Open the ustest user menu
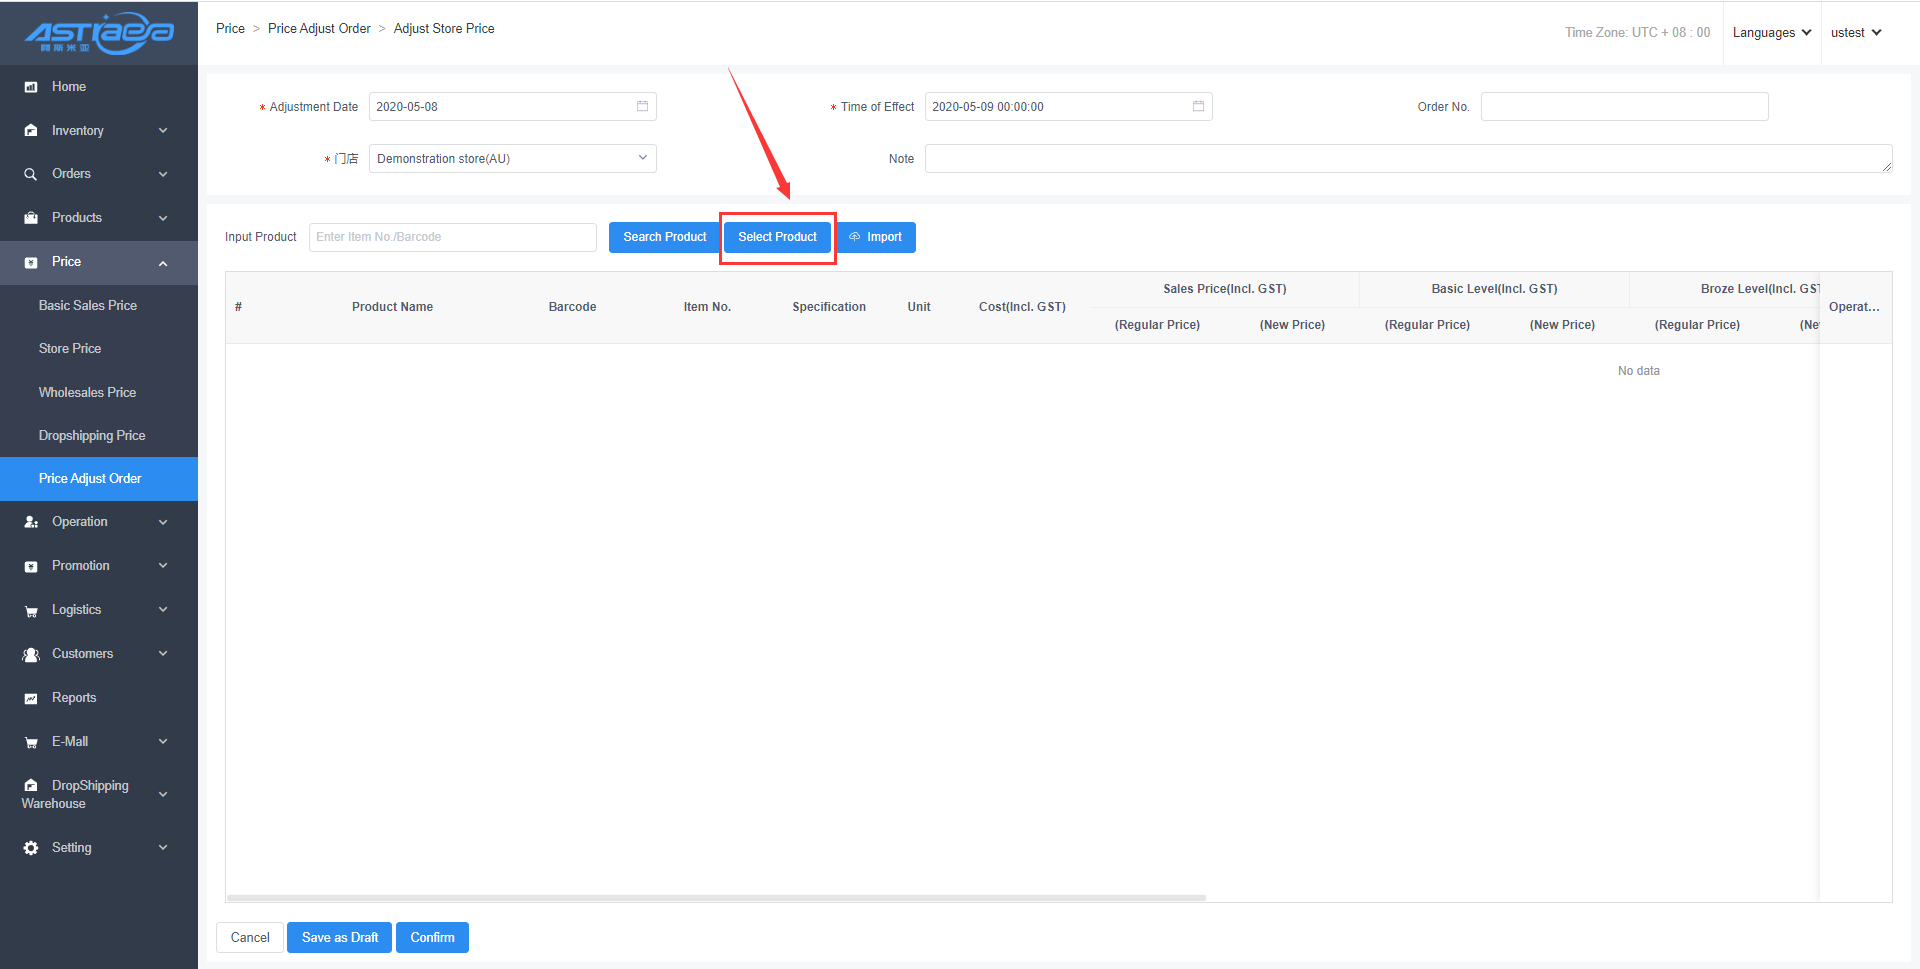This screenshot has height=969, width=1920. (1855, 33)
